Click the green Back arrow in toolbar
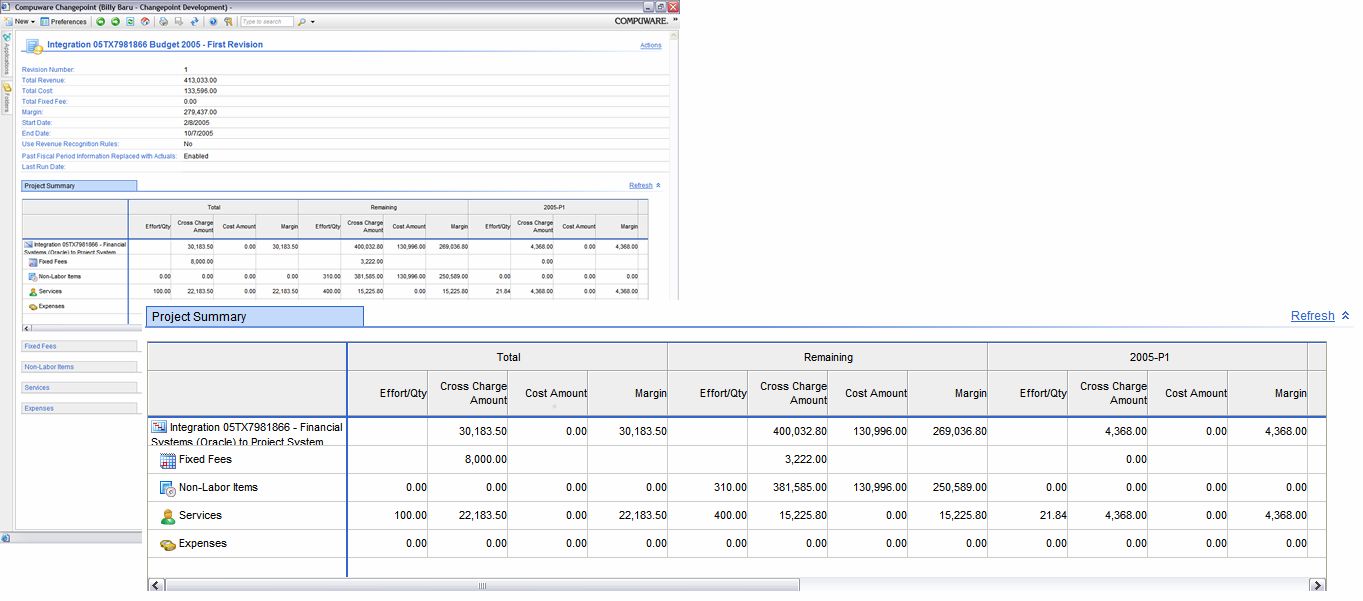The width and height of the screenshot is (1363, 601). (101, 21)
